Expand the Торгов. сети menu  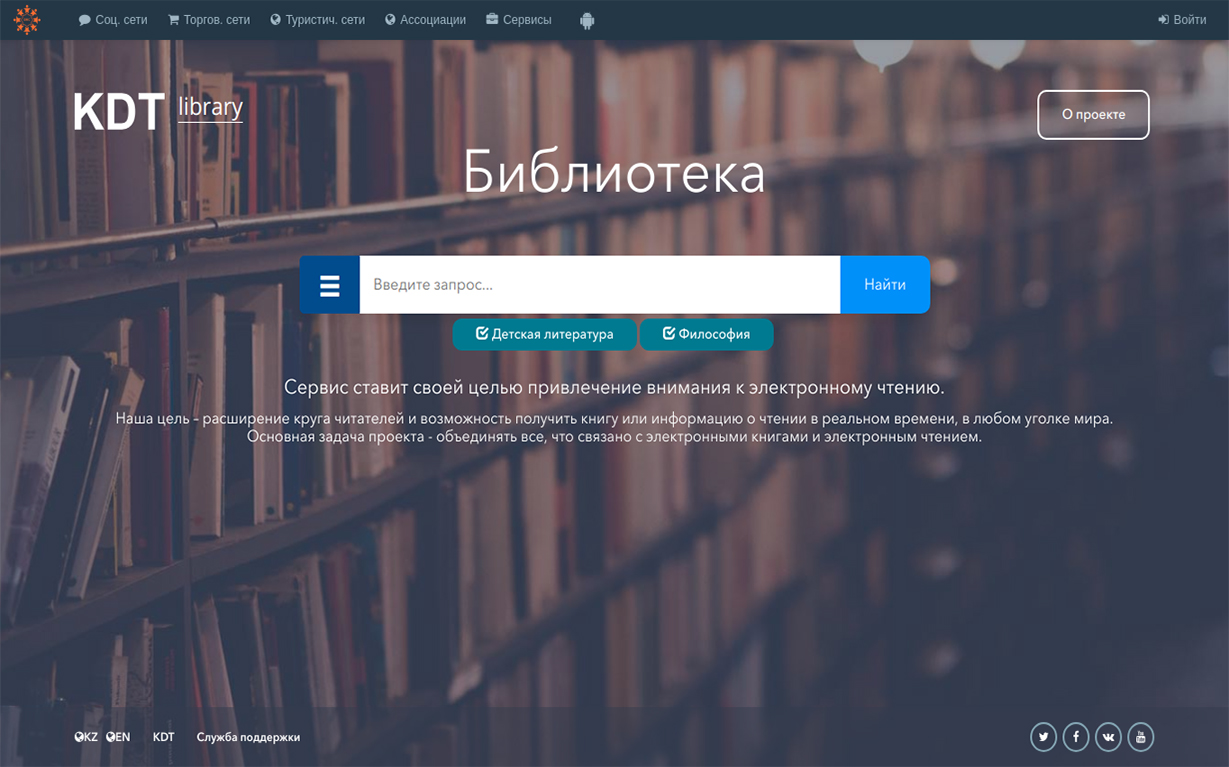pyautogui.click(x=209, y=20)
